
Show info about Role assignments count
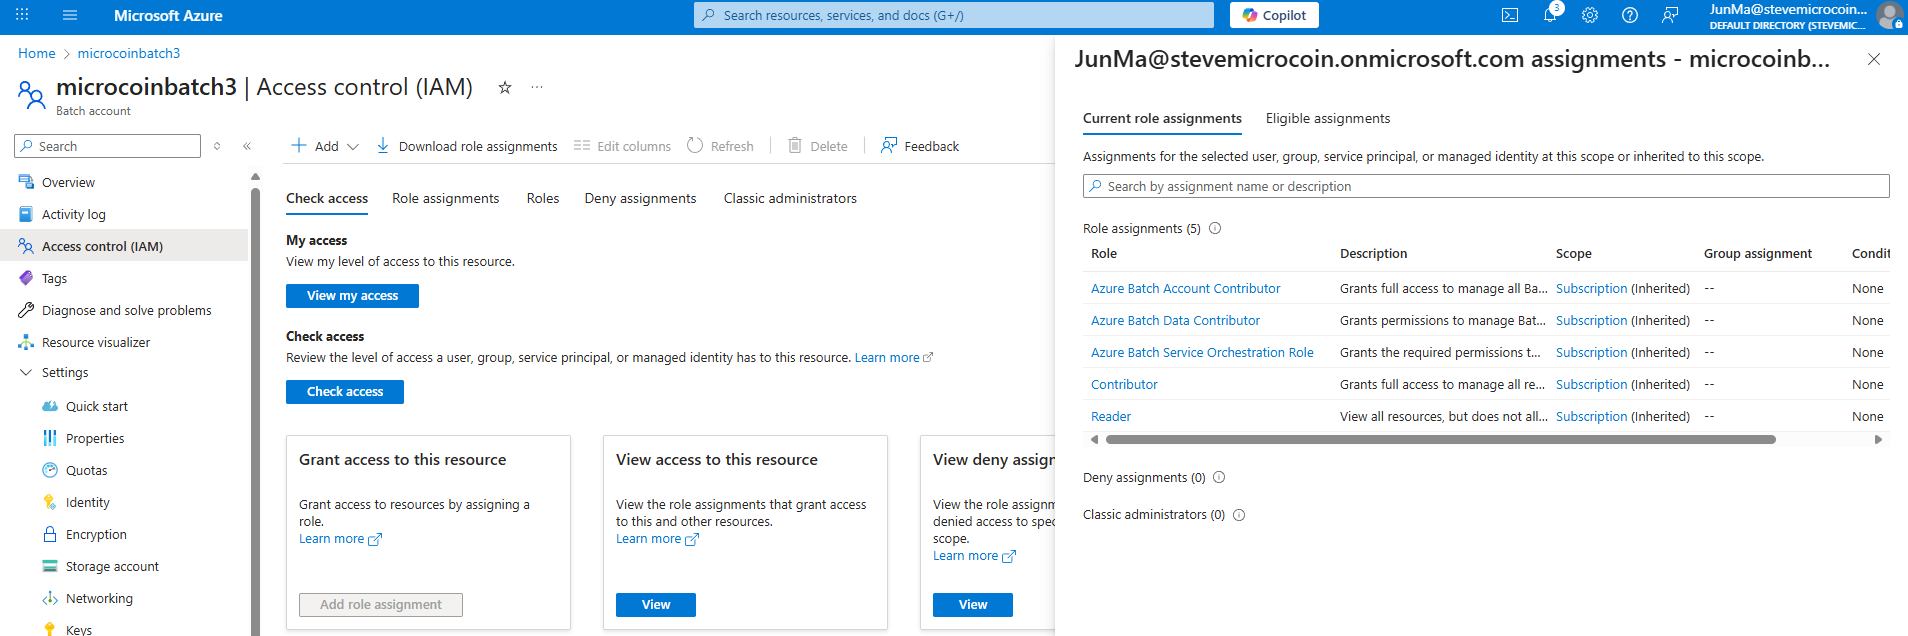click(1215, 228)
